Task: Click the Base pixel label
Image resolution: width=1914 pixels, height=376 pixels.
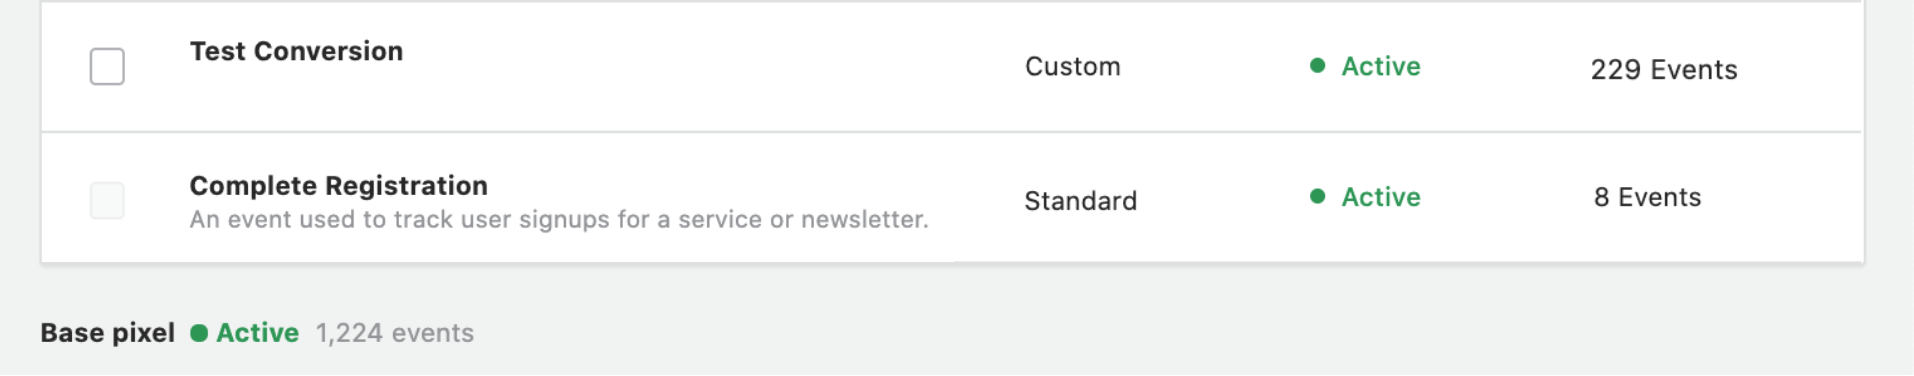Action: tap(107, 333)
